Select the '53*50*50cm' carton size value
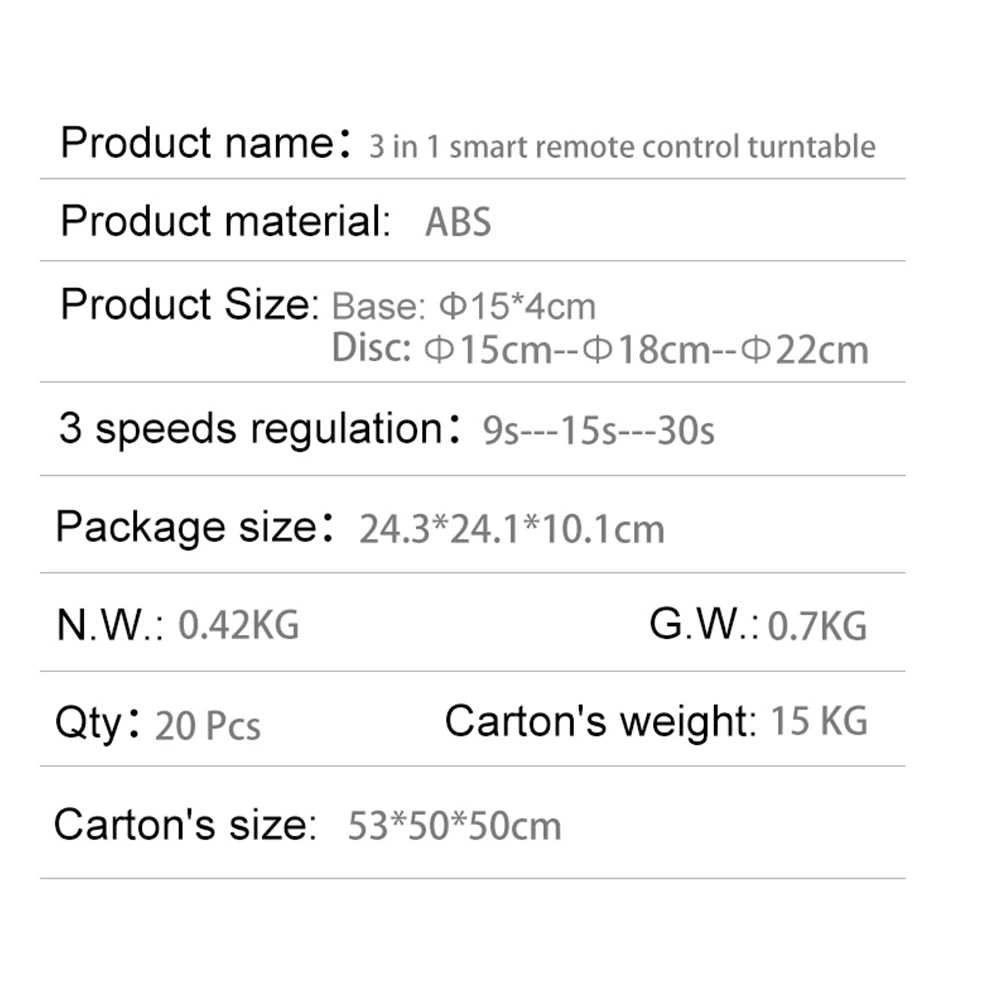 point(455,826)
